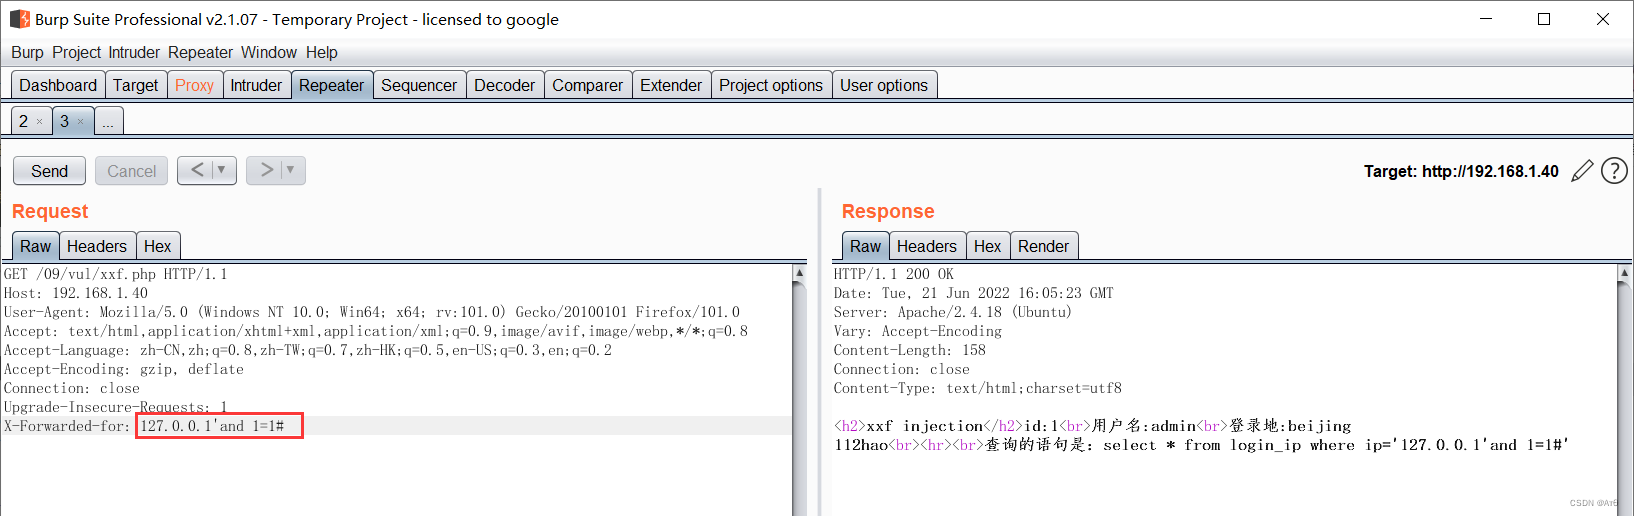This screenshot has height=516, width=1634.
Task: Open the User options tab
Action: (884, 85)
